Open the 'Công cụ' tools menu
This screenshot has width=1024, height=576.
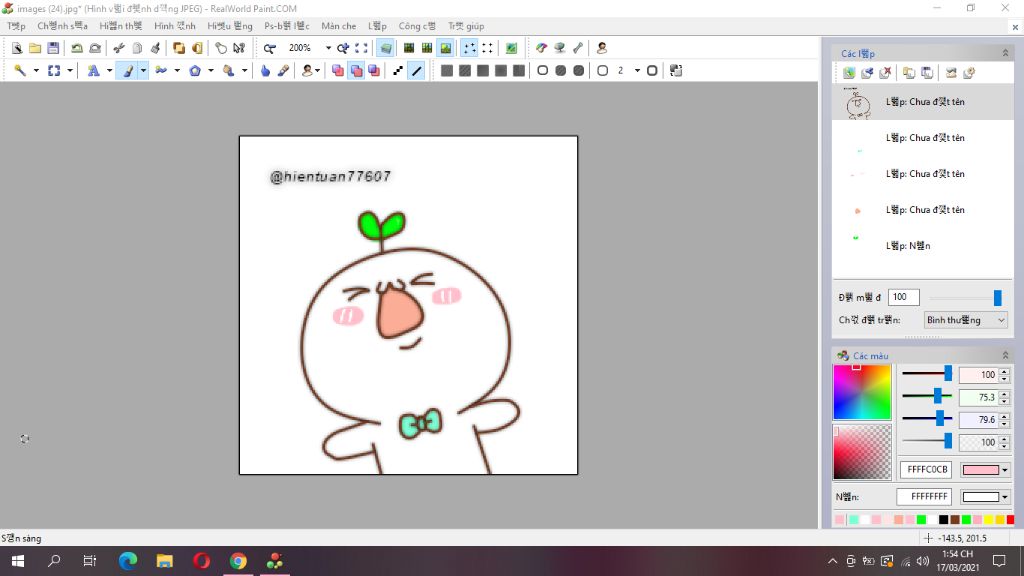pyautogui.click(x=417, y=26)
